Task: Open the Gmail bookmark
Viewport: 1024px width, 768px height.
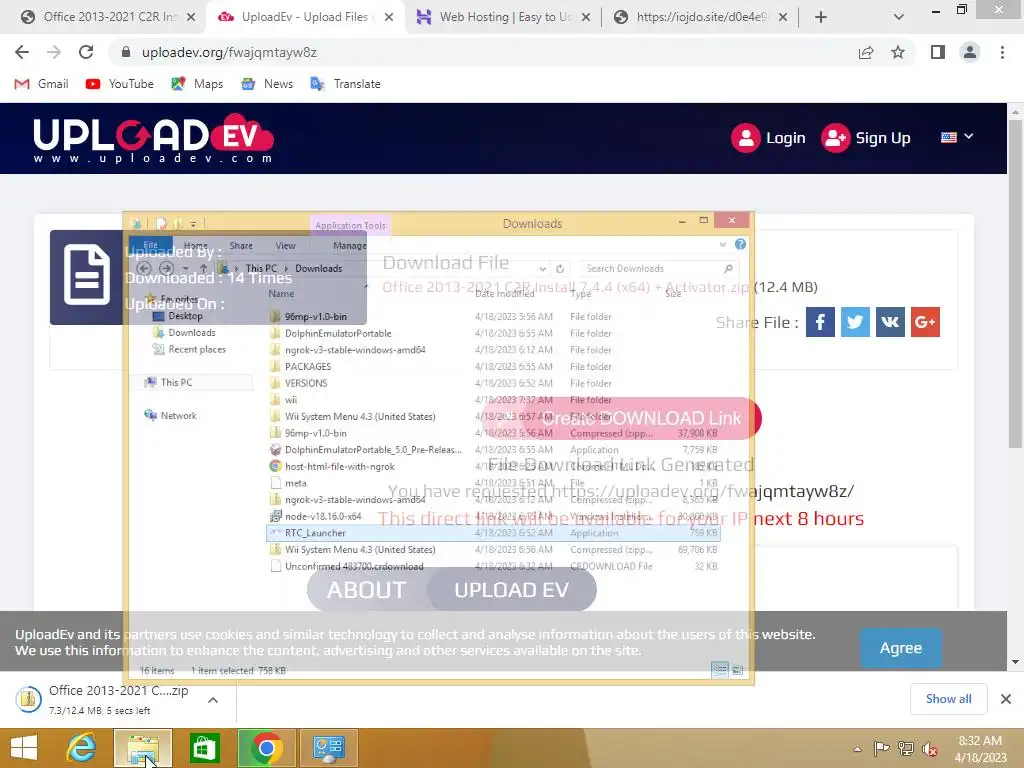Action: (x=42, y=84)
